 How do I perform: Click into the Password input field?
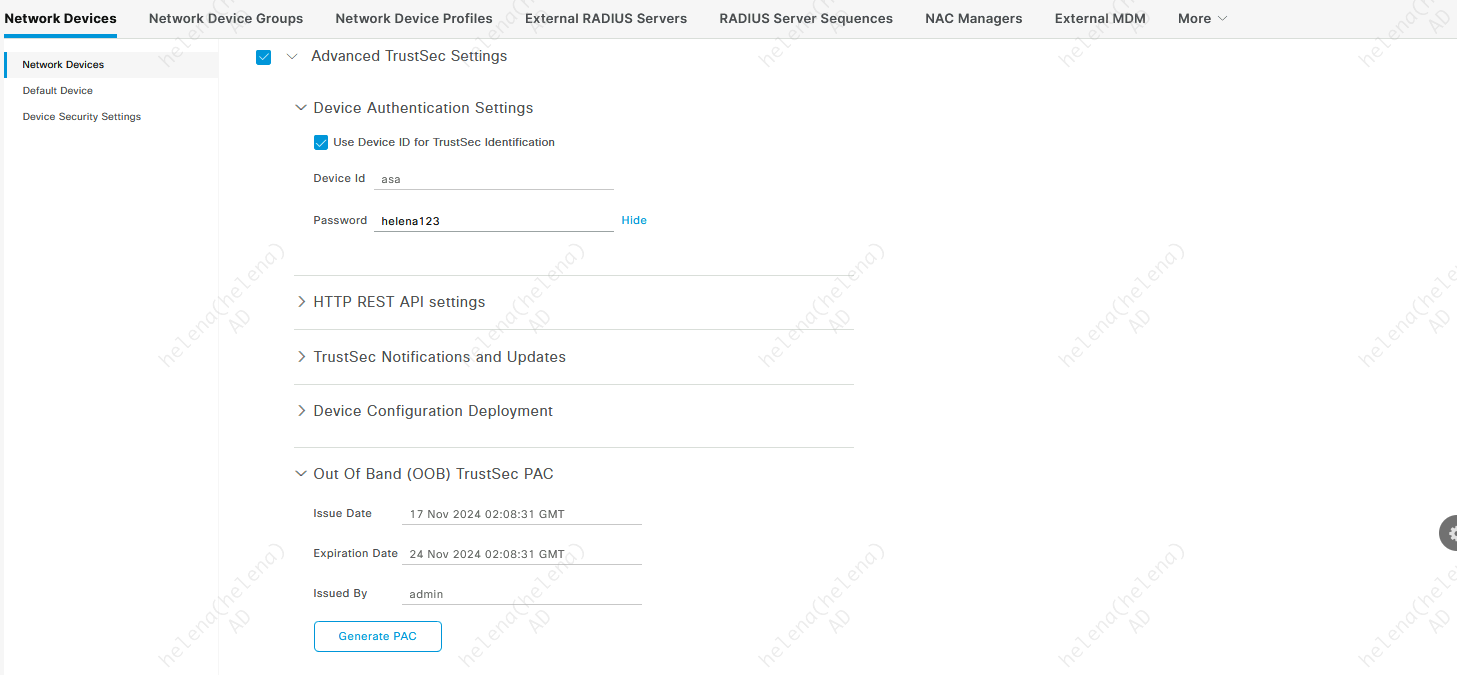[493, 221]
